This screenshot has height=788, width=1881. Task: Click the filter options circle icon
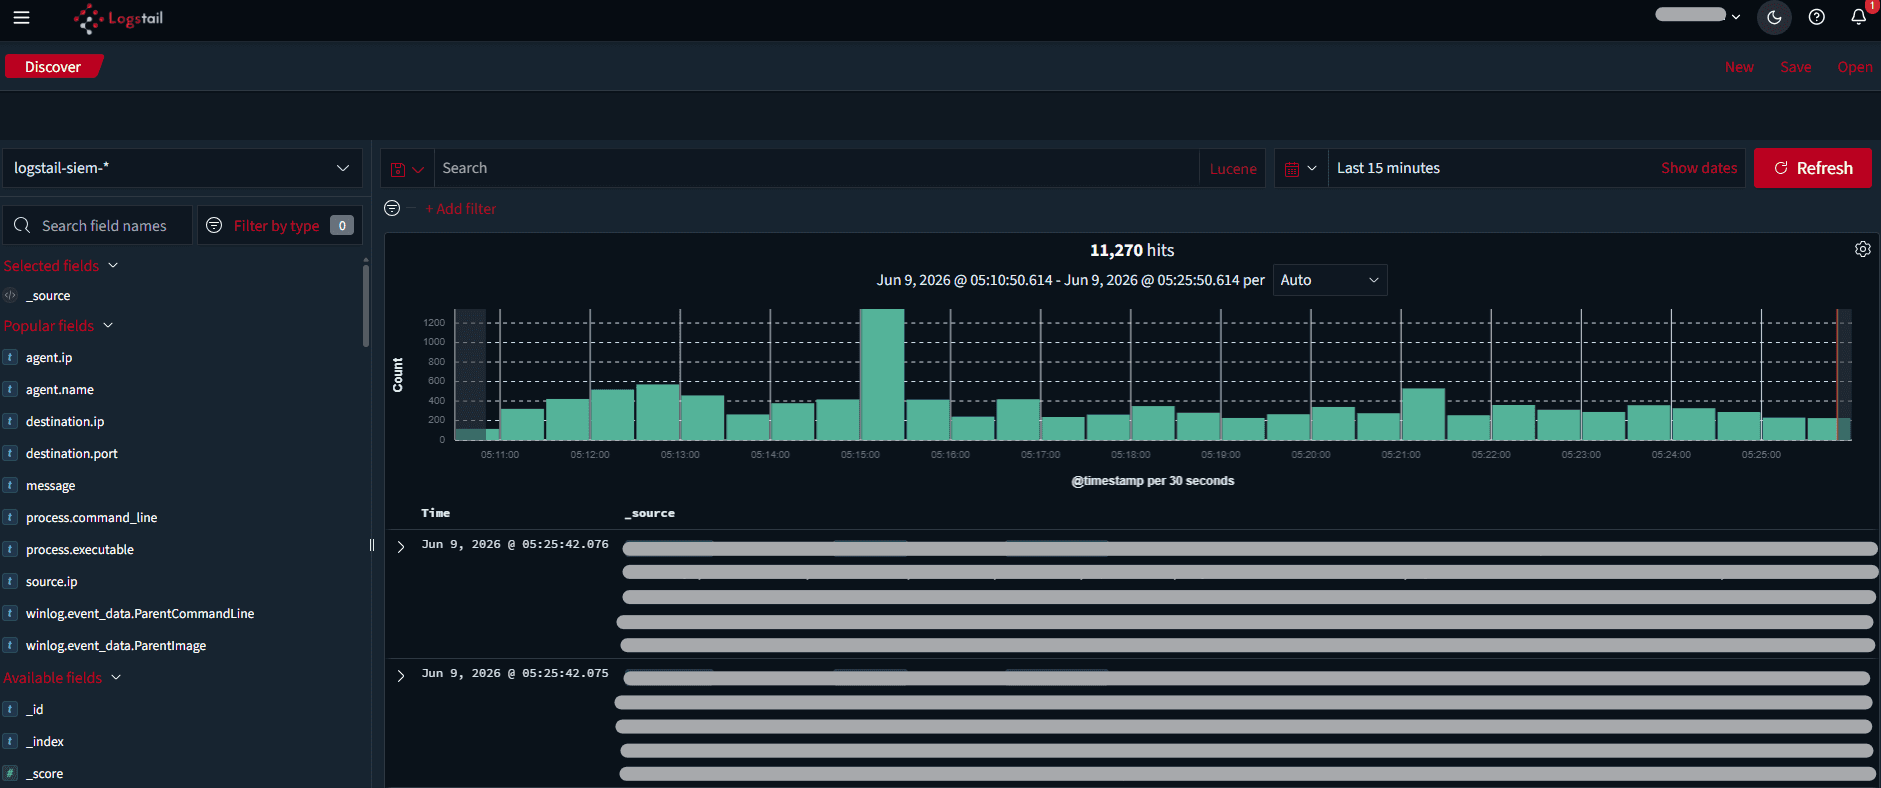[x=392, y=208]
